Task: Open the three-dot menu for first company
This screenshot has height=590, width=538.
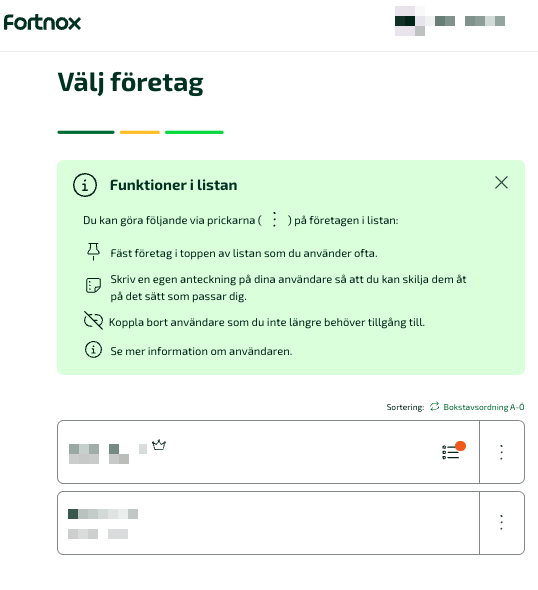Action: (x=502, y=452)
